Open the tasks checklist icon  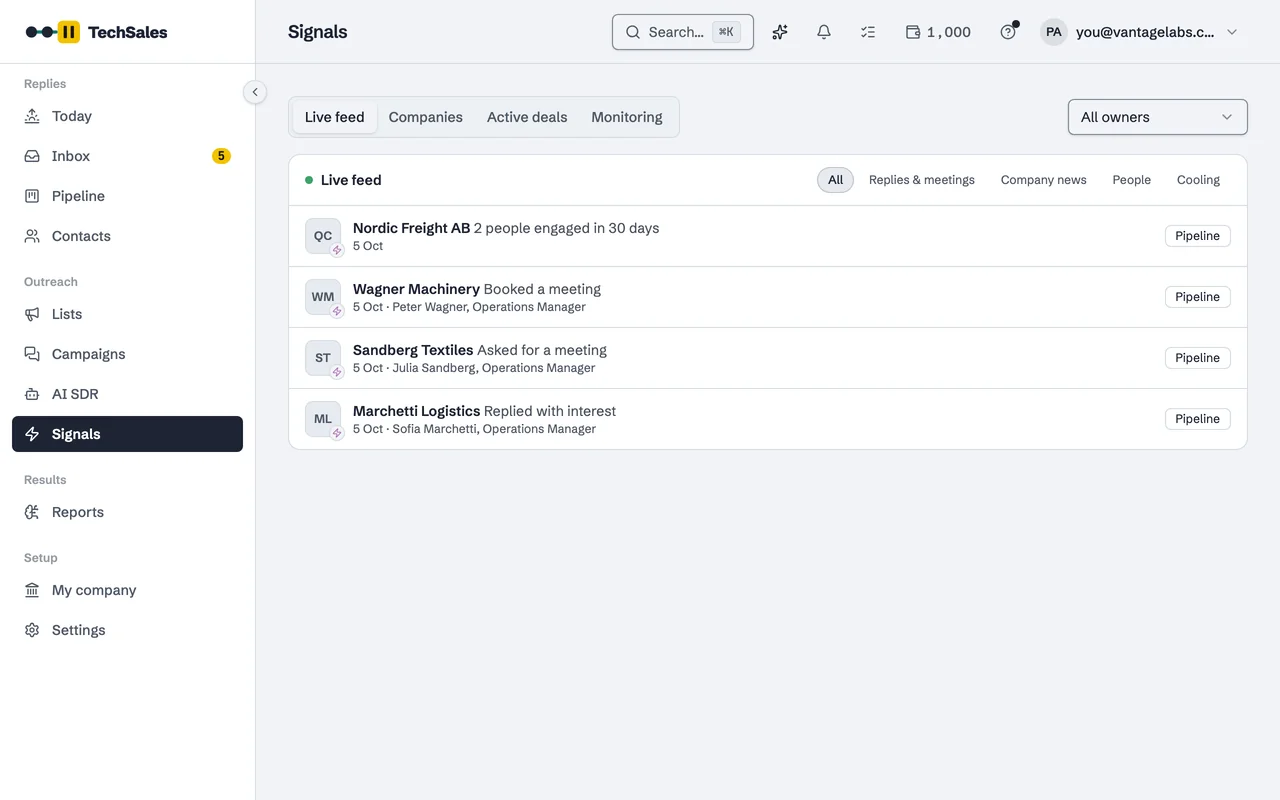click(x=868, y=32)
